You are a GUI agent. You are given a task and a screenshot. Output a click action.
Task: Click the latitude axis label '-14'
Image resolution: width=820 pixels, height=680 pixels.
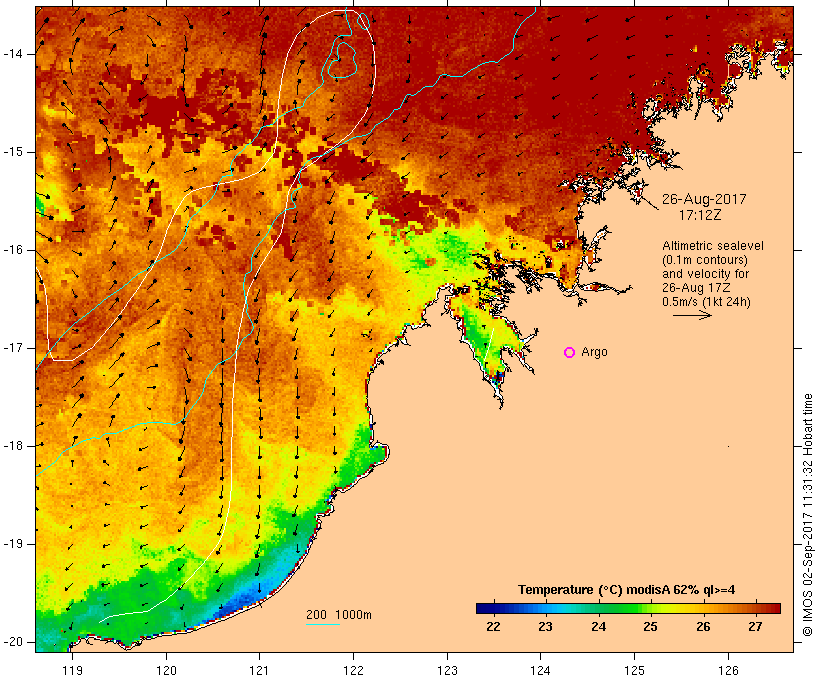click(x=13, y=54)
